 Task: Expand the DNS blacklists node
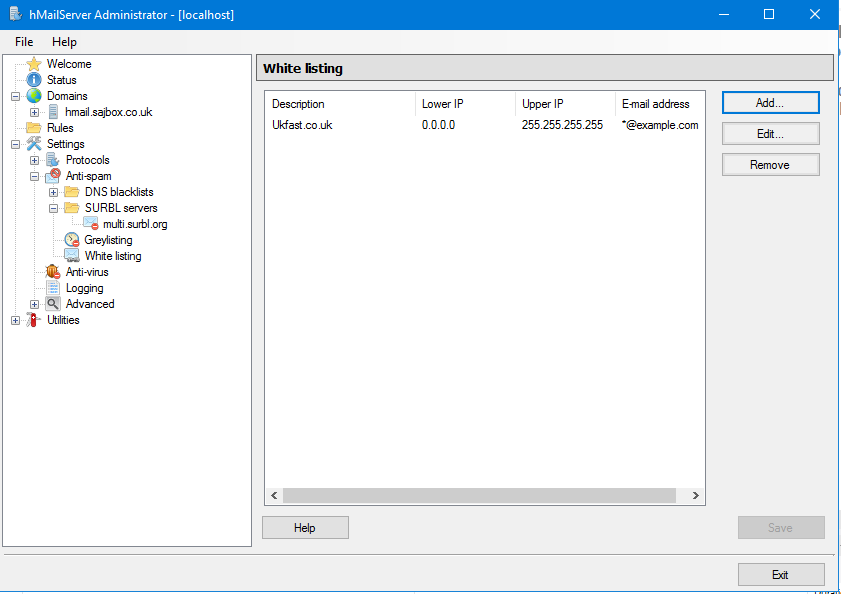click(54, 192)
